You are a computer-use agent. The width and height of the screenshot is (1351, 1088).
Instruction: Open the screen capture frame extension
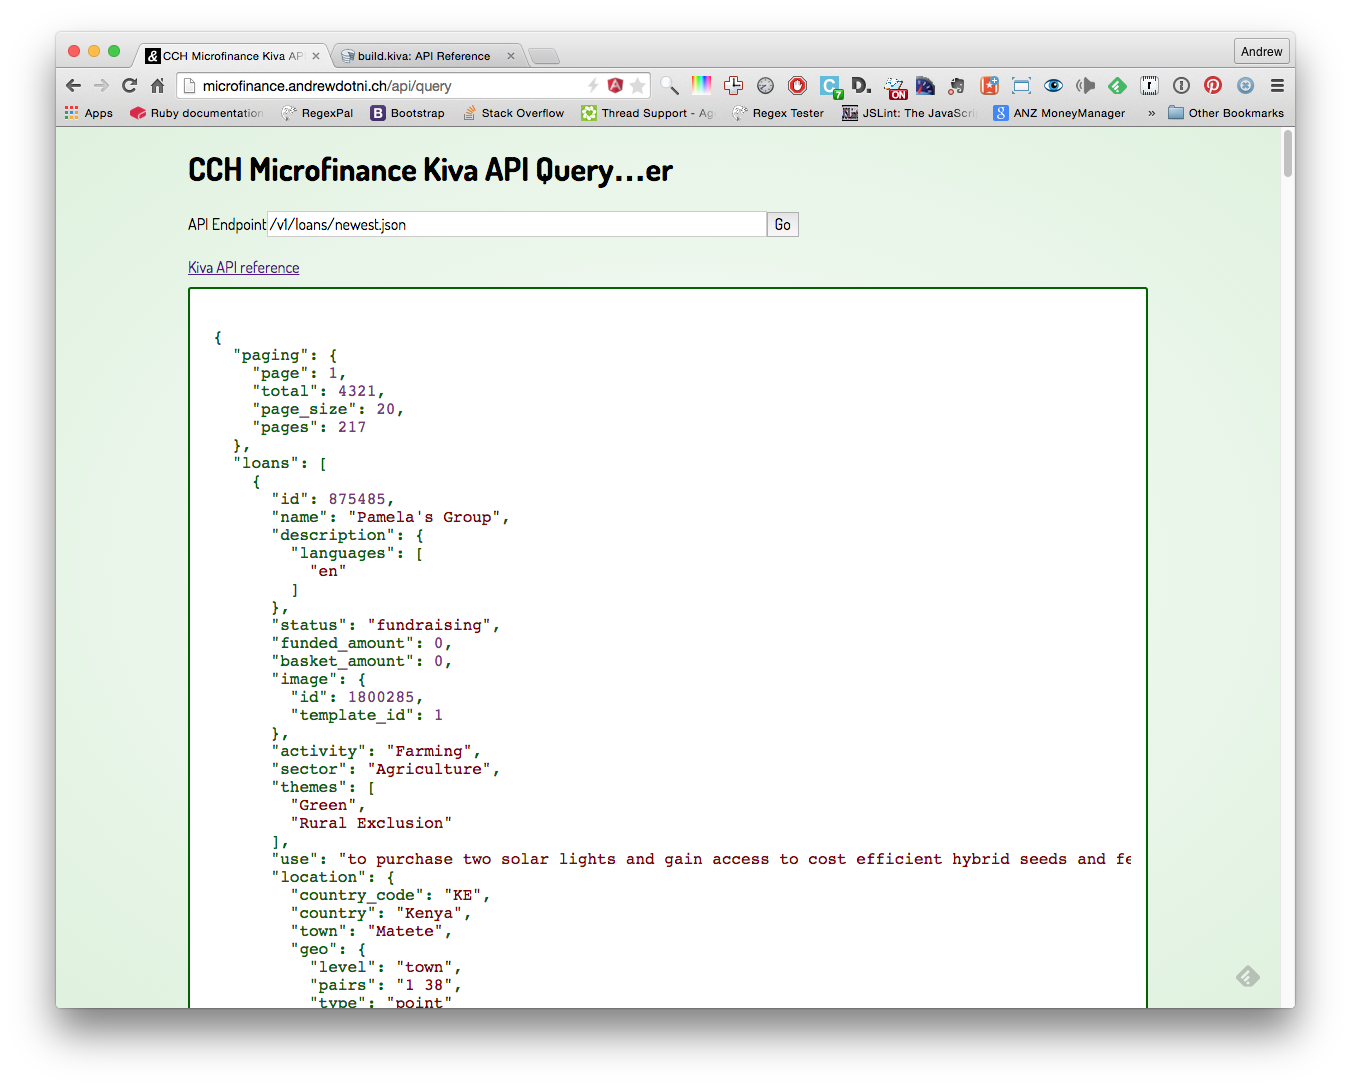pyautogui.click(x=1021, y=86)
